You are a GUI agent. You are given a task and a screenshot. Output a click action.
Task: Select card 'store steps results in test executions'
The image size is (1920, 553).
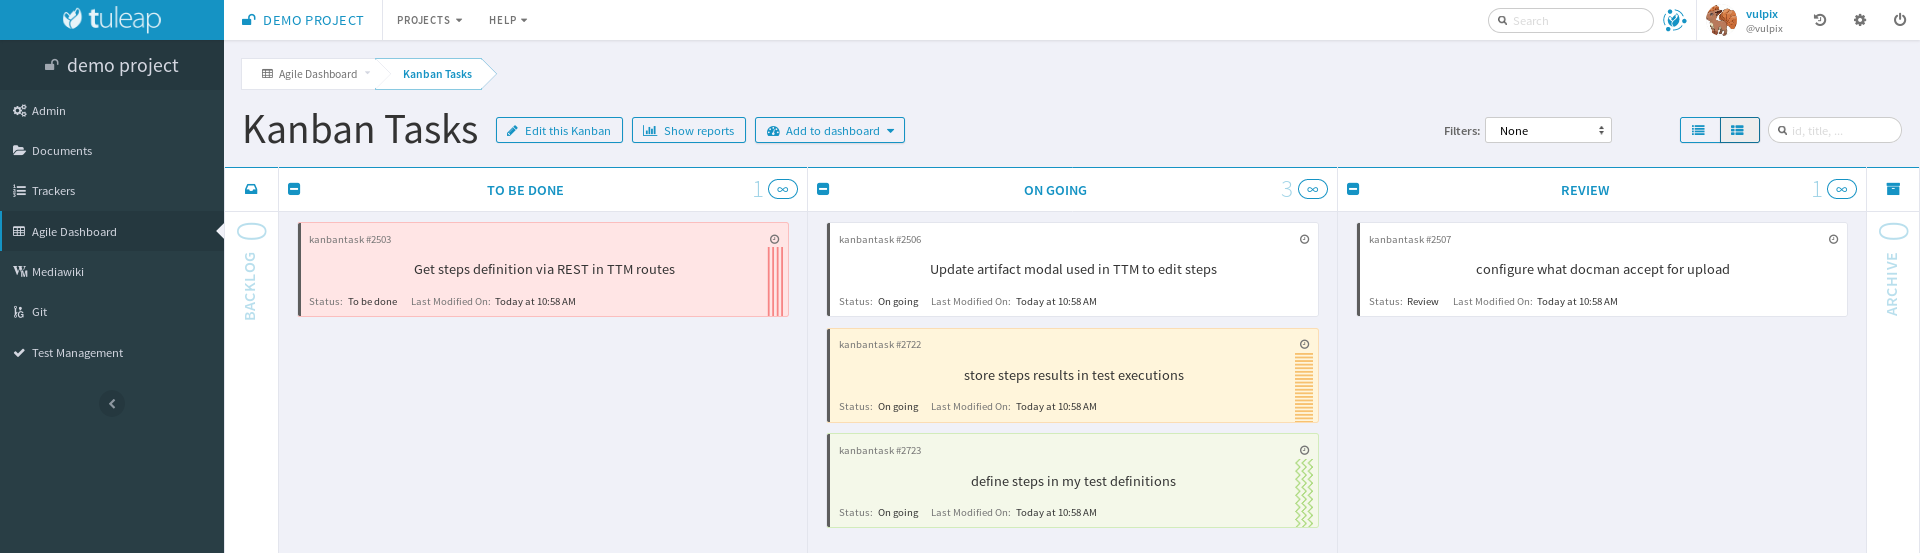[x=1073, y=376]
